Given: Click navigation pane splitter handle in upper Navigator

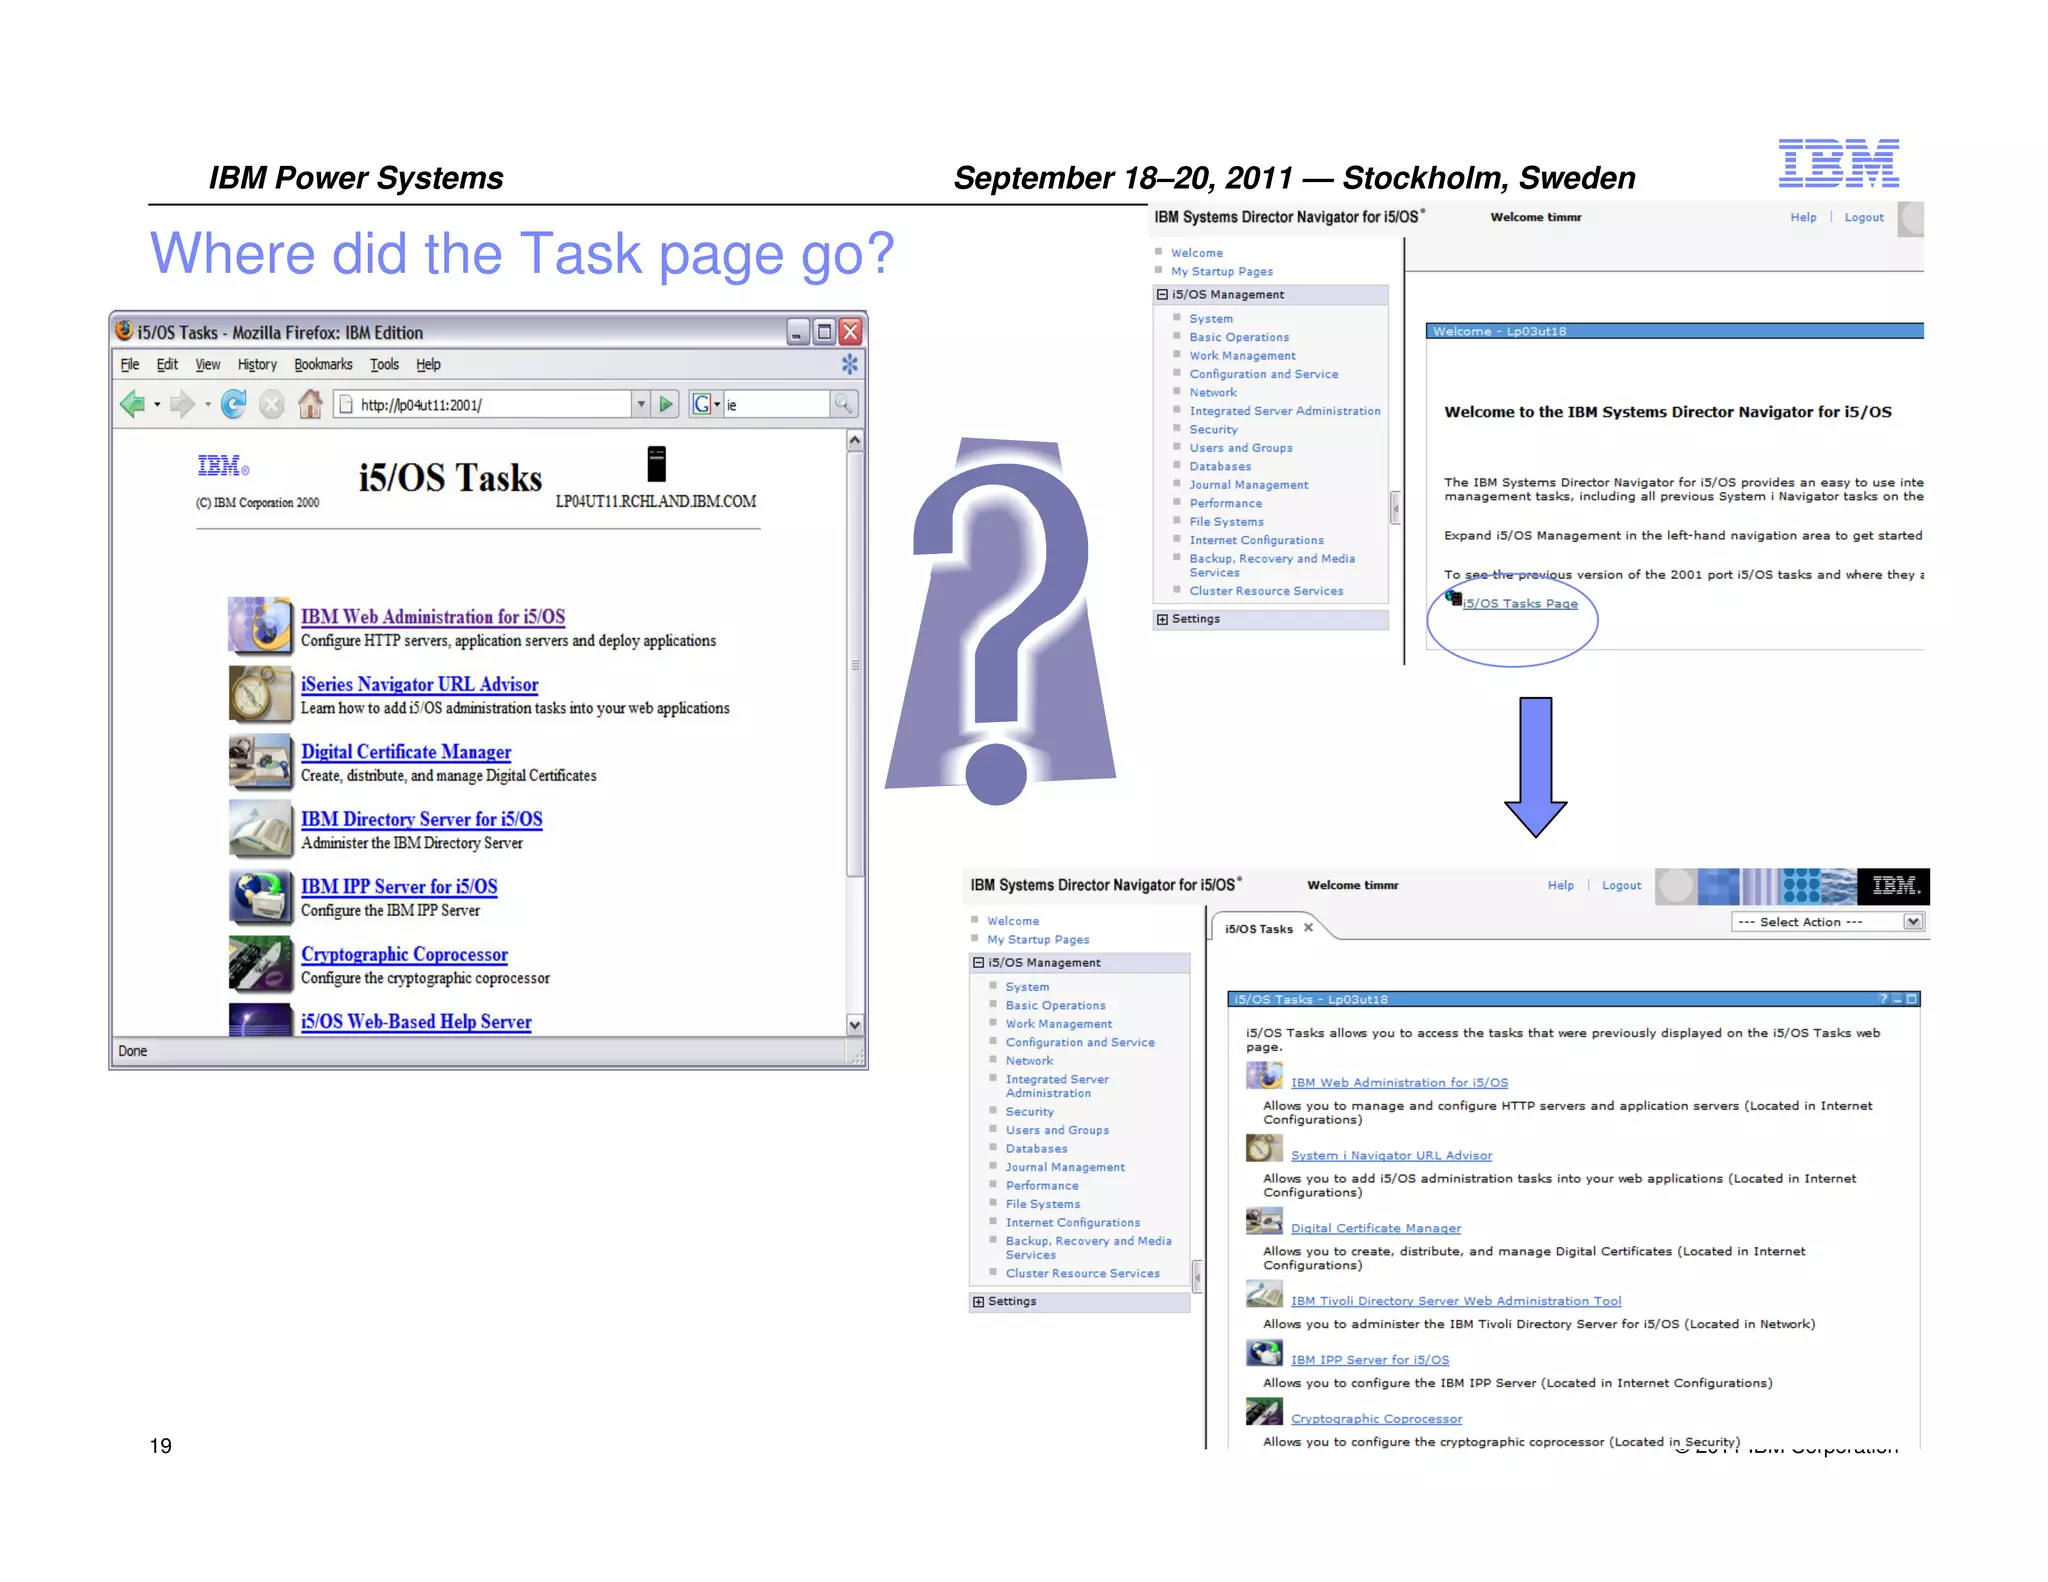Looking at the screenshot, I should point(1395,508).
